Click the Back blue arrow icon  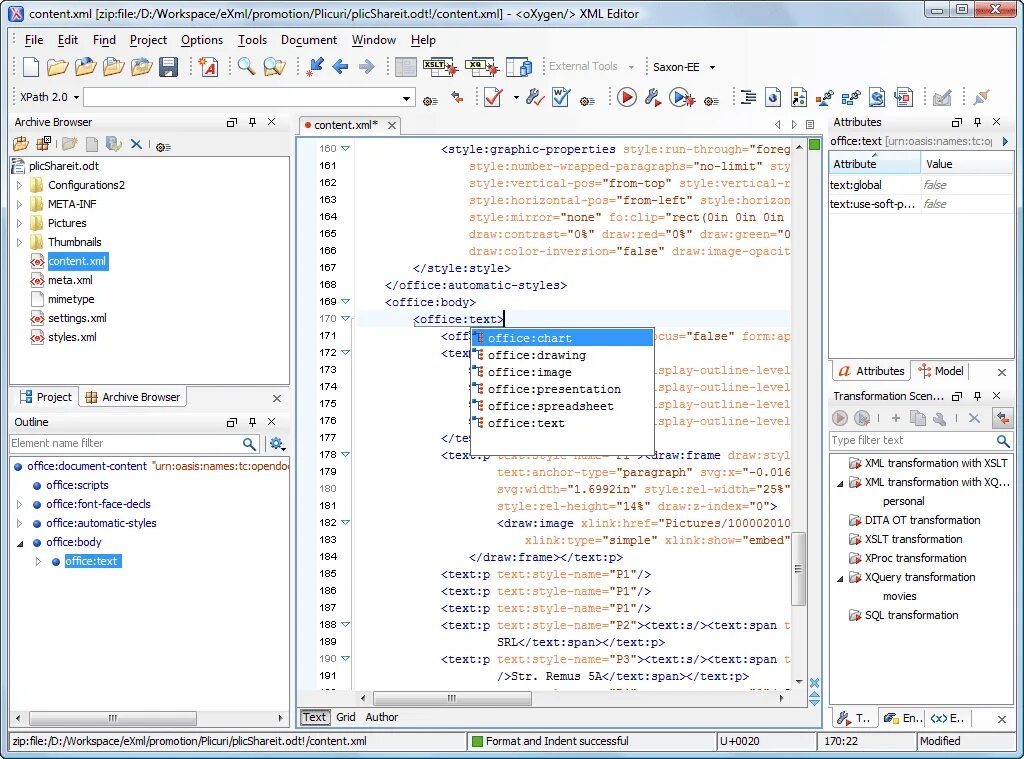(340, 67)
